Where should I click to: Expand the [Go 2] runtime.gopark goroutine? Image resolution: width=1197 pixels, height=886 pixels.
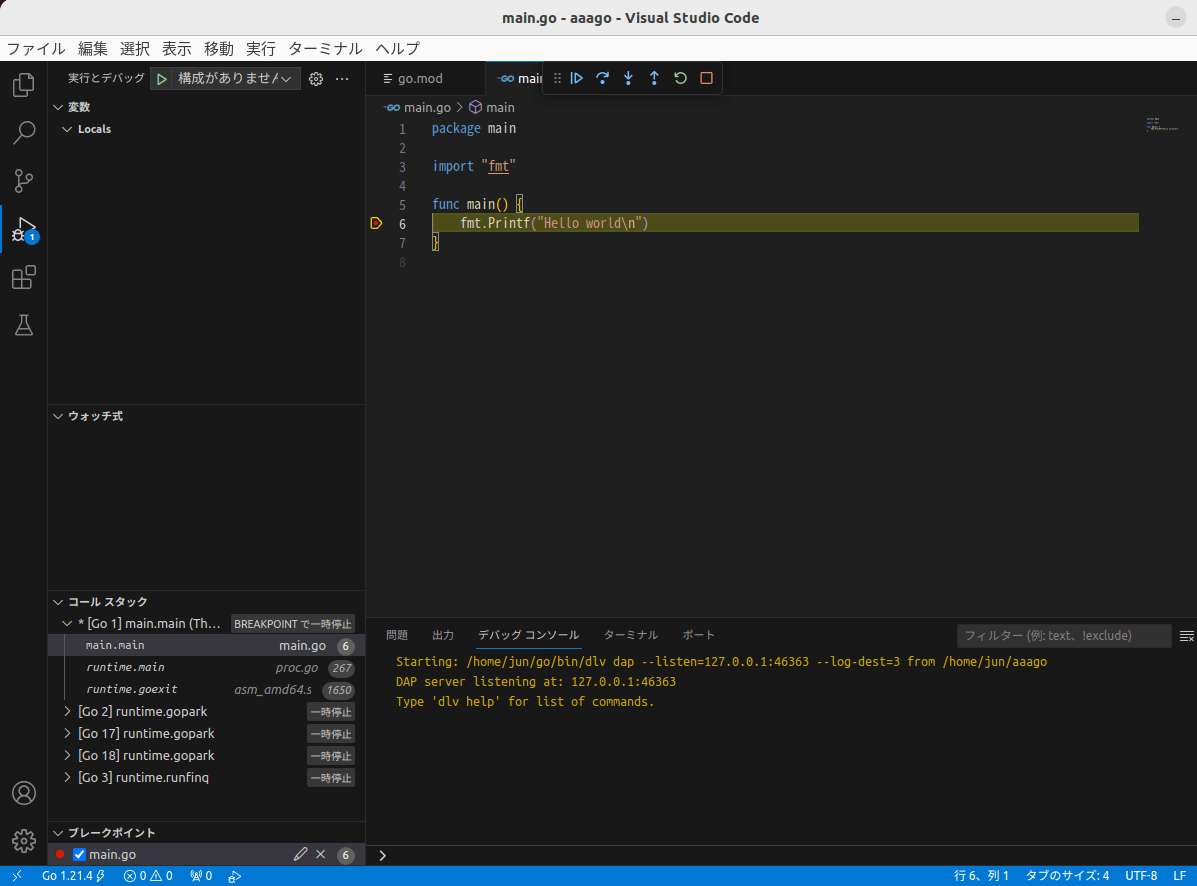click(67, 712)
